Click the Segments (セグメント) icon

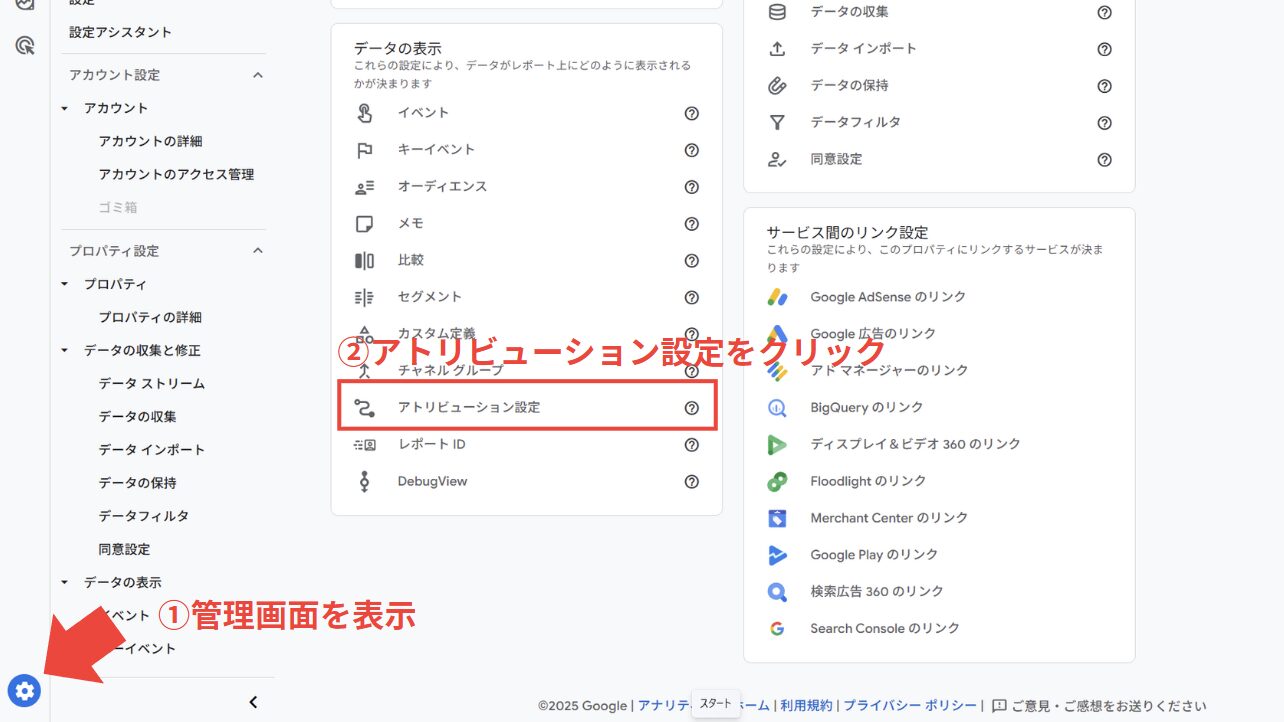[364, 297]
